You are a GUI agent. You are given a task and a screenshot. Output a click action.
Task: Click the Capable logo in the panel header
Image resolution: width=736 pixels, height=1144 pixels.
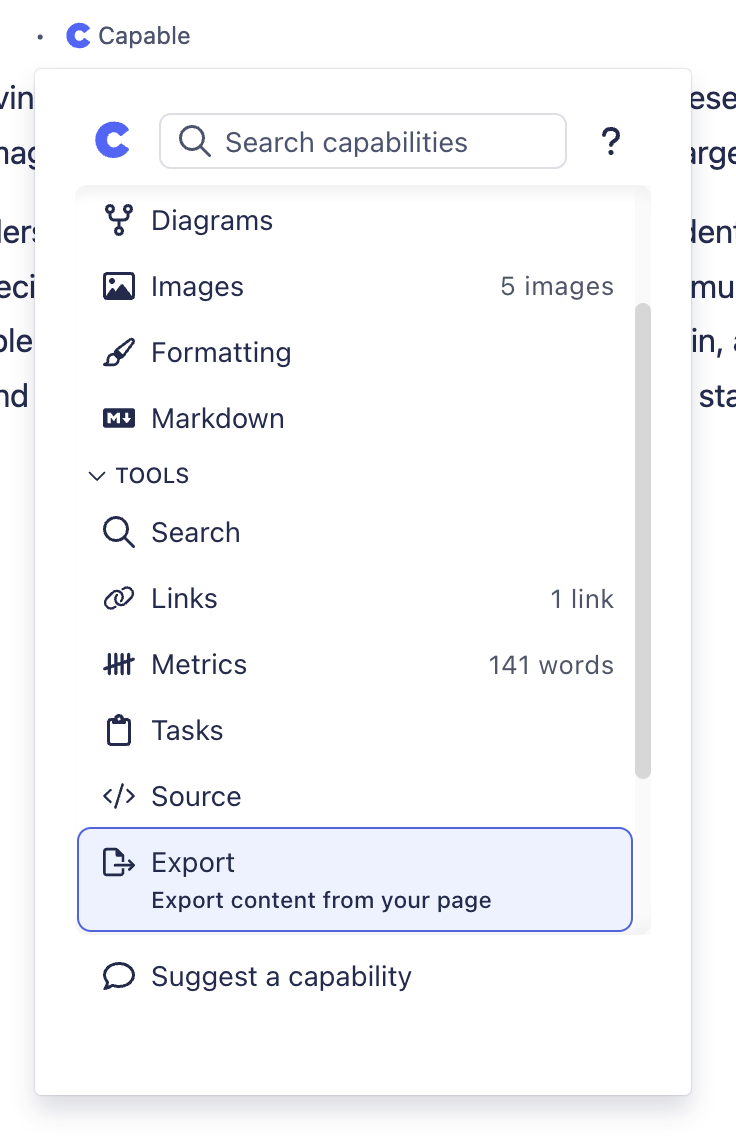[x=112, y=141]
